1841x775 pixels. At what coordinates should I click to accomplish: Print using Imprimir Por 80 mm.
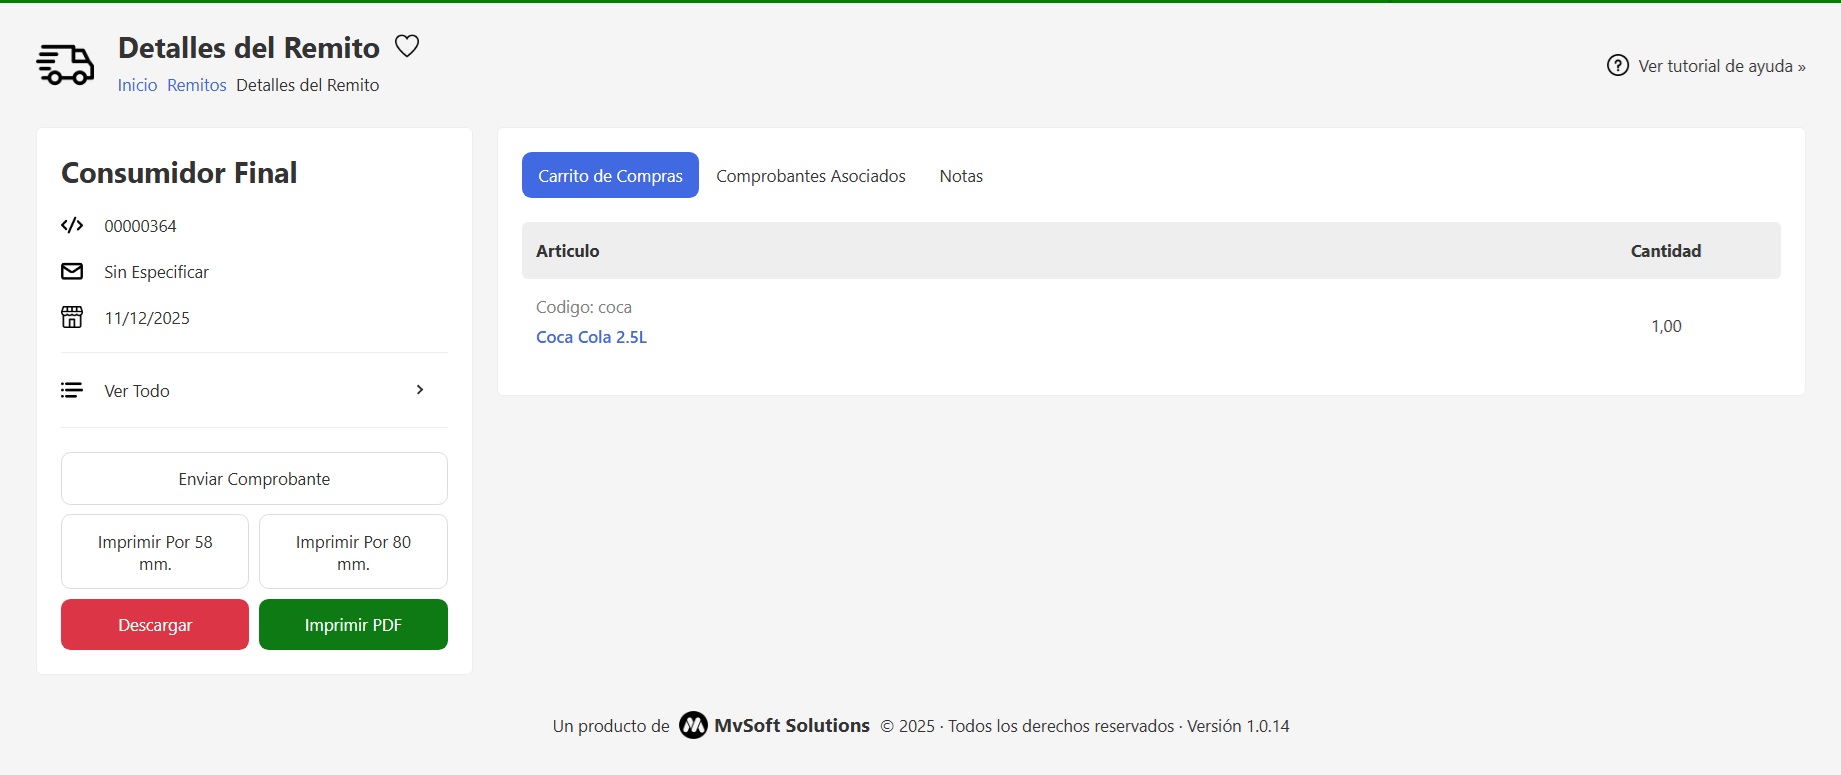[x=353, y=552]
